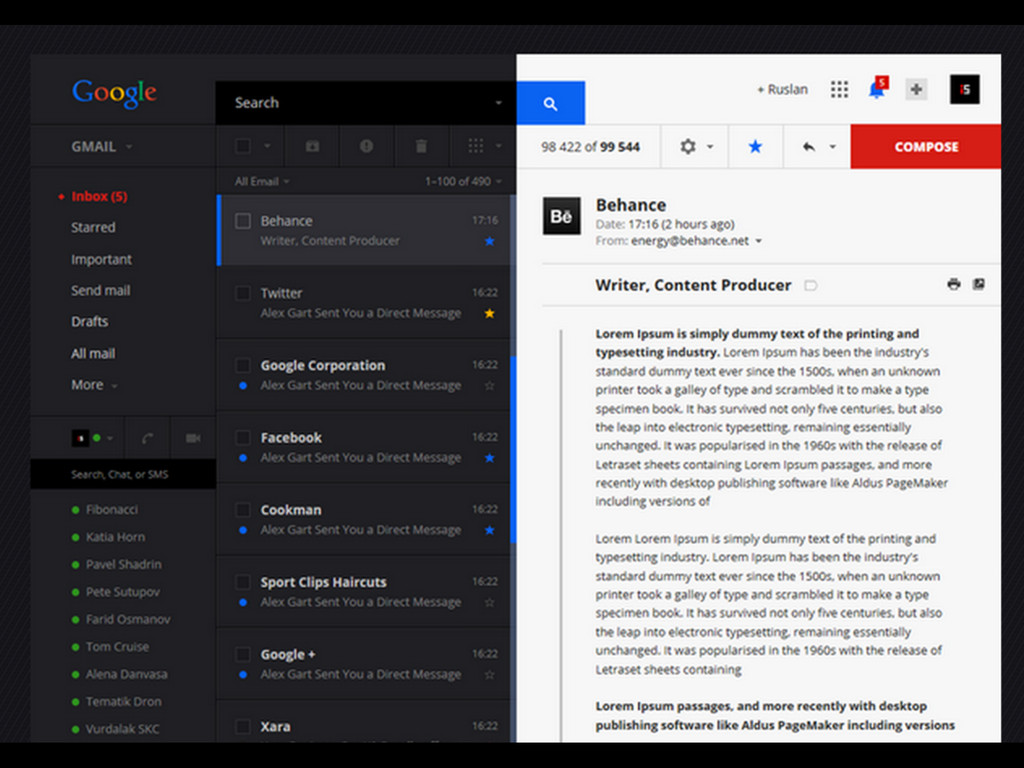Star the Google + email row

[489, 675]
